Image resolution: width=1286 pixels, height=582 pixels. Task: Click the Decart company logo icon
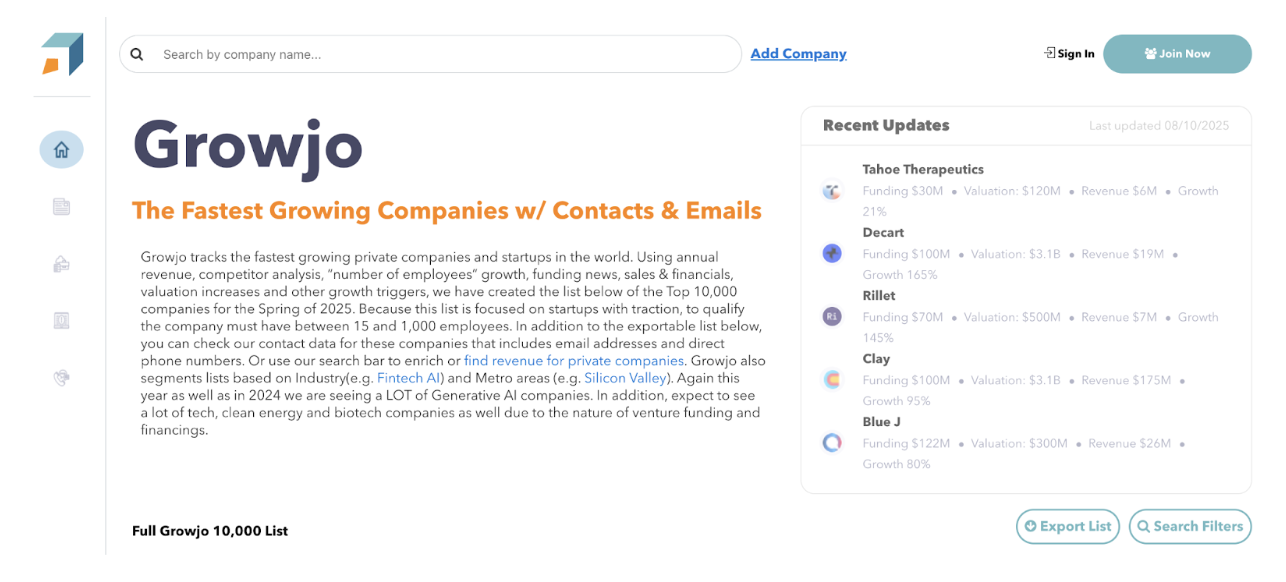click(x=832, y=254)
